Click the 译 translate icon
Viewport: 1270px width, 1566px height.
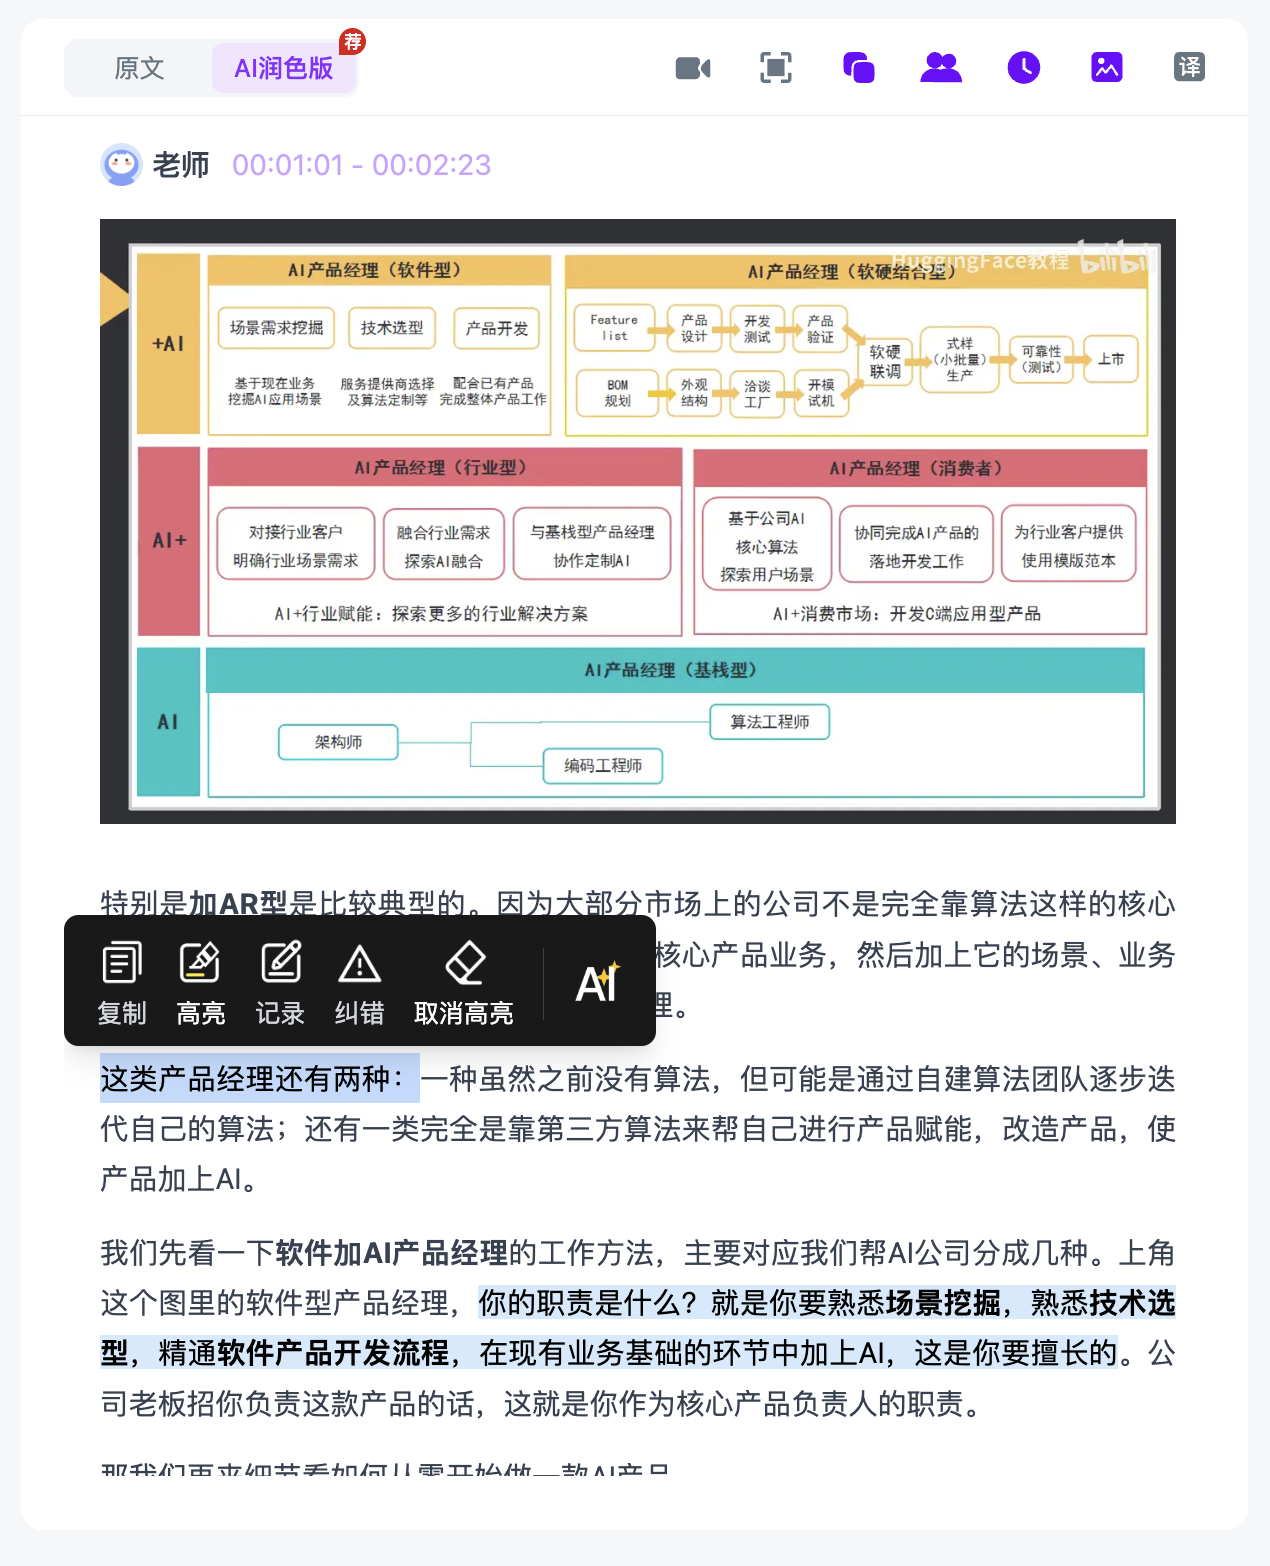(1189, 68)
